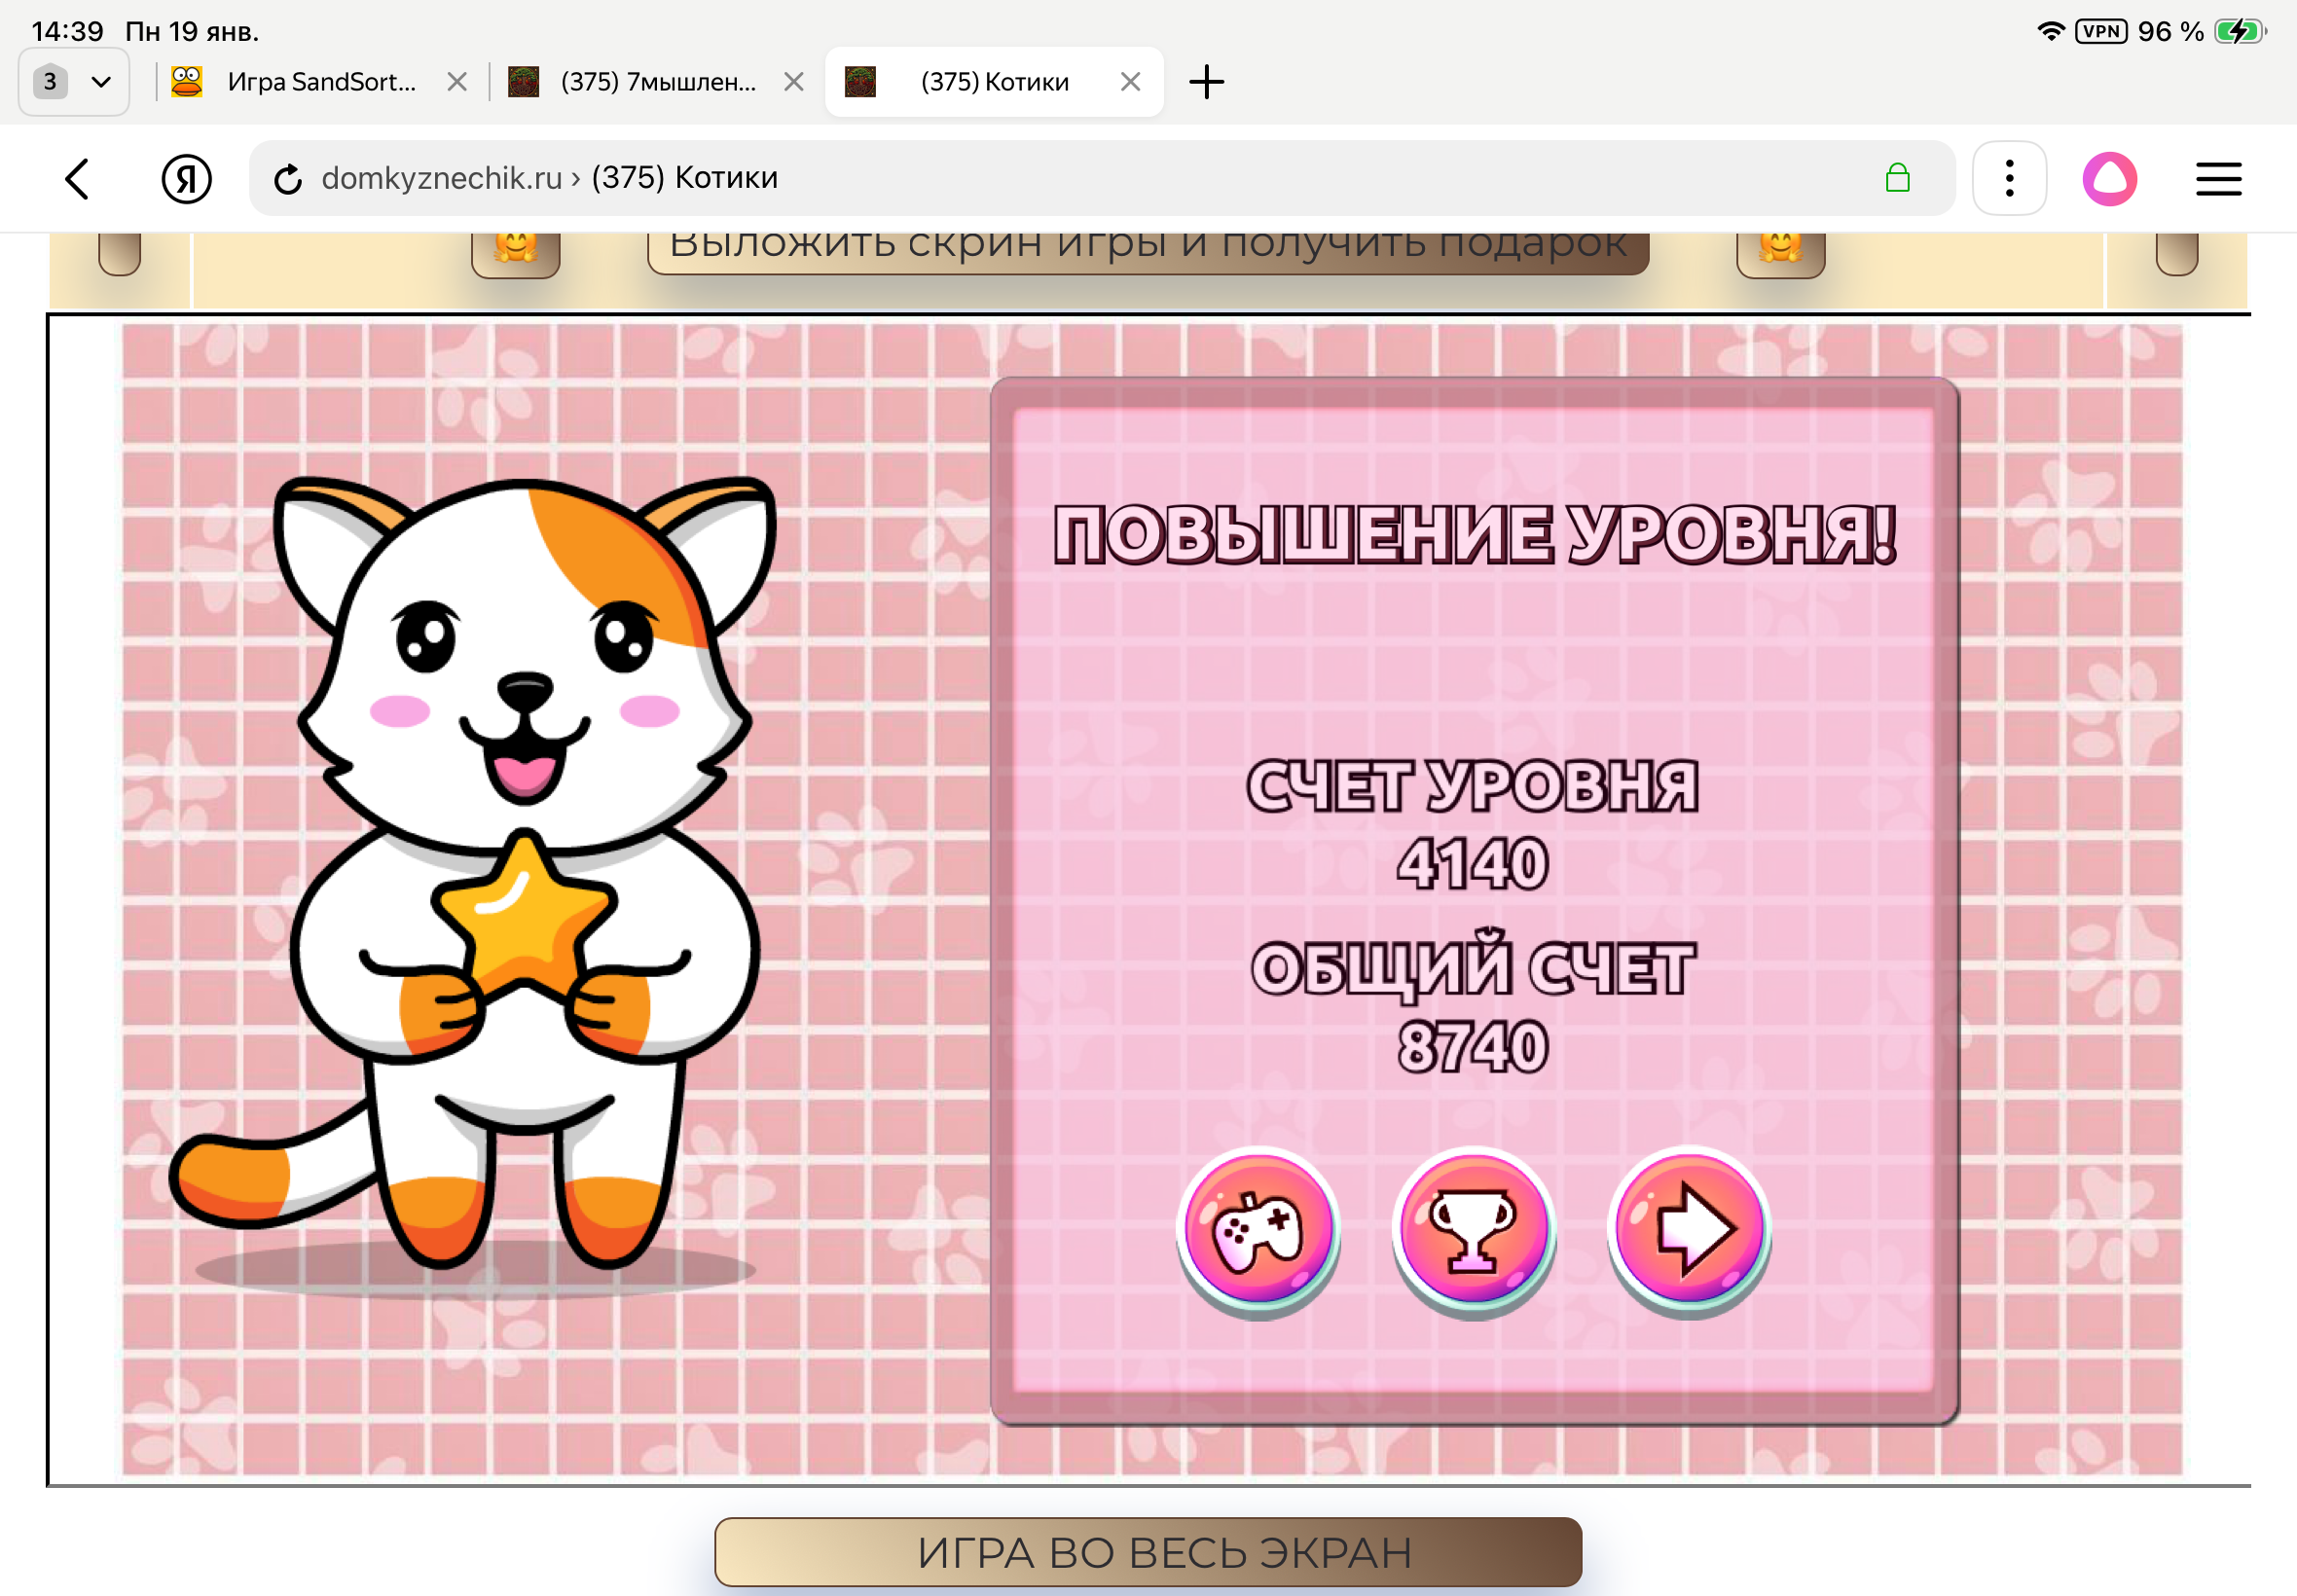The image size is (2297, 1596).
Task: Open the three-dot page options
Action: (x=2008, y=179)
